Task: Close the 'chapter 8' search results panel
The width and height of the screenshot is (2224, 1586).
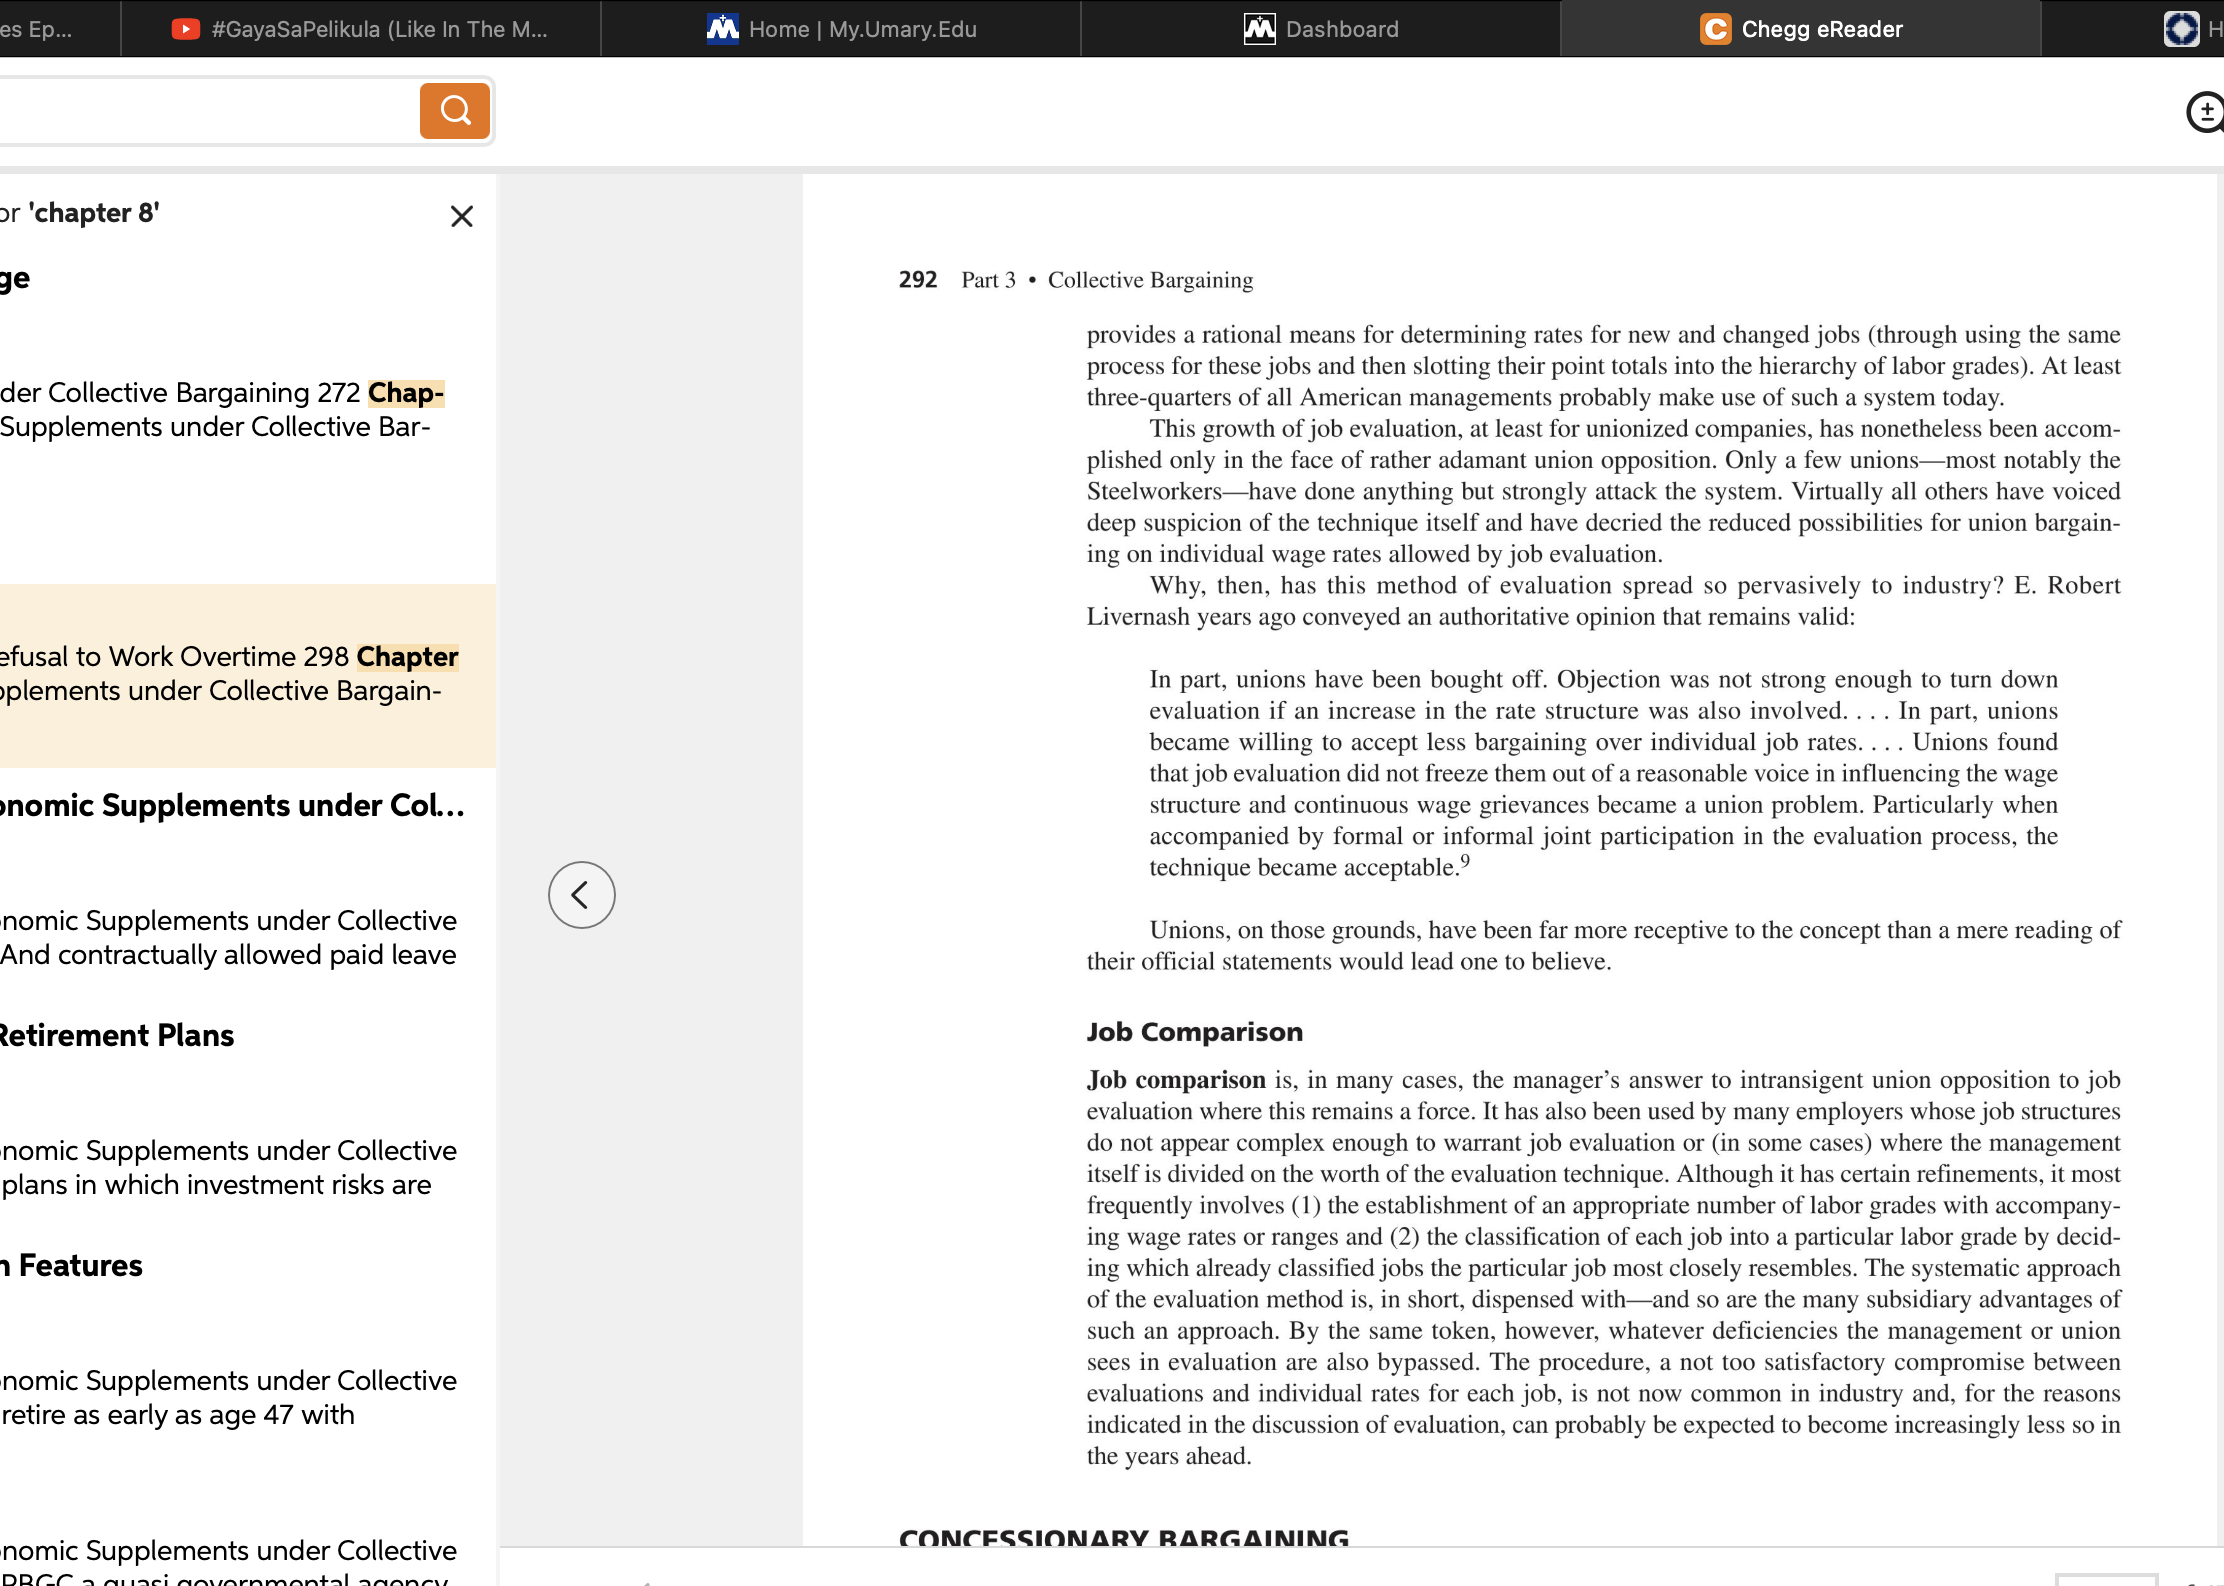Action: click(x=461, y=216)
